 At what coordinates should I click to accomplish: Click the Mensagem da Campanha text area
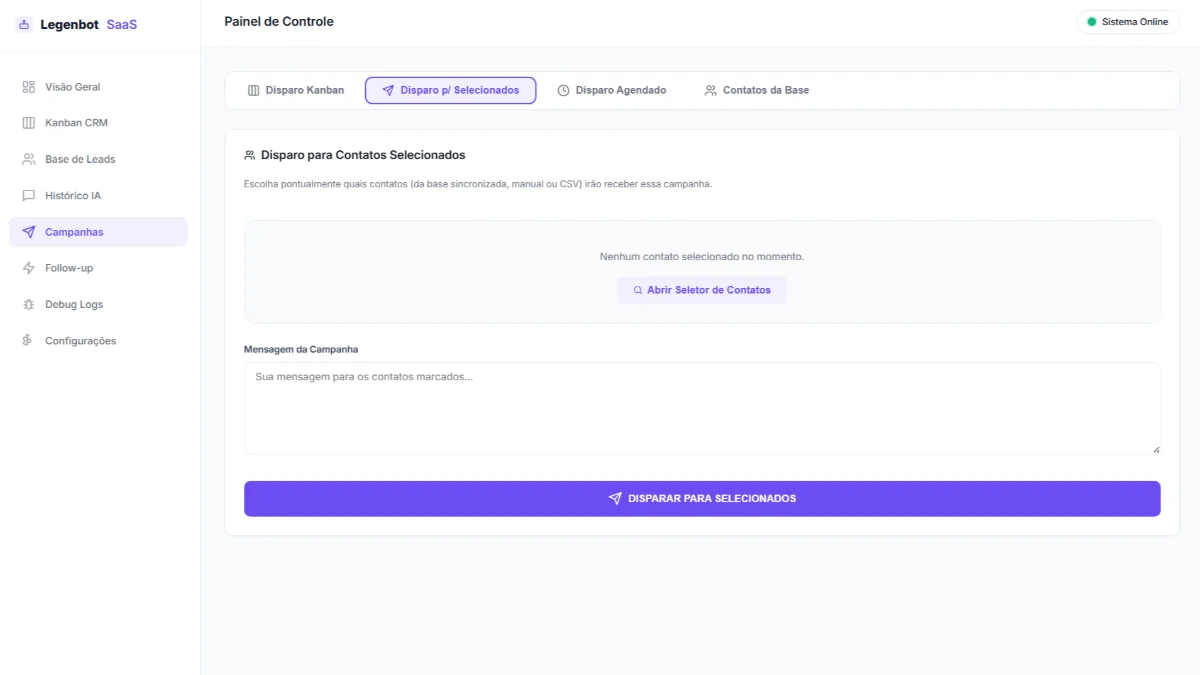click(702, 407)
